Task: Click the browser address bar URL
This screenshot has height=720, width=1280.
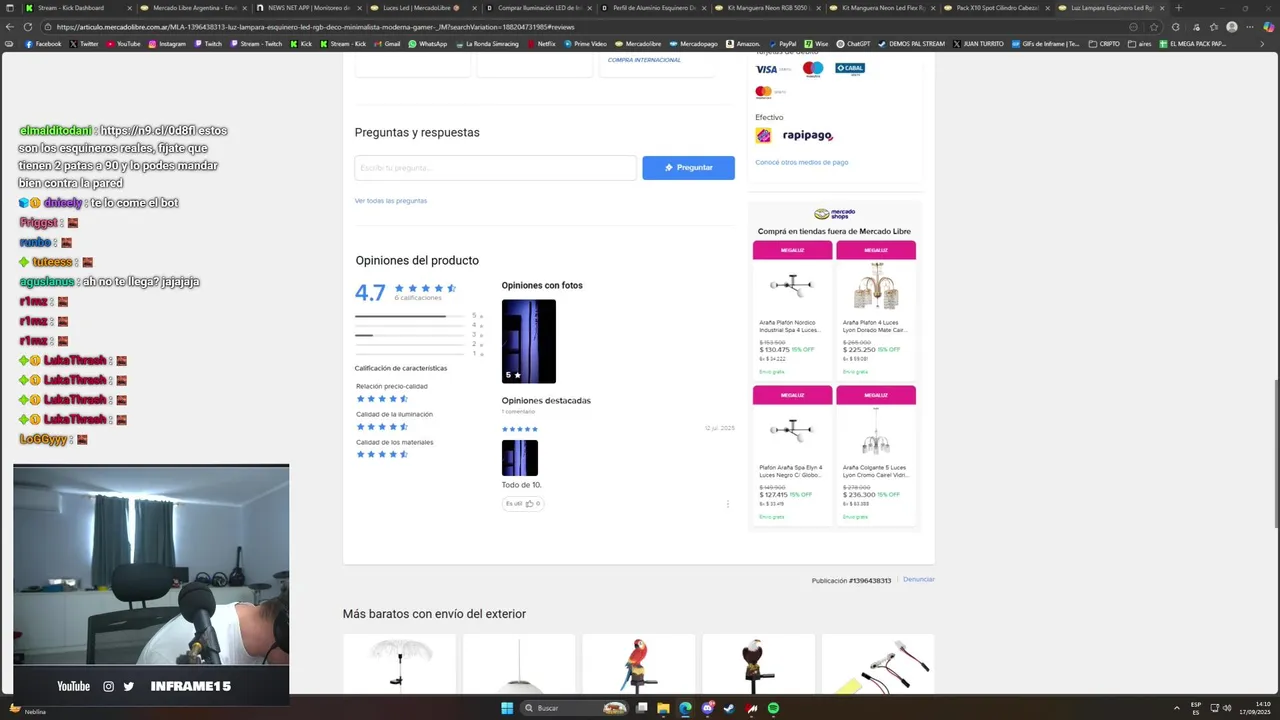Action: (x=315, y=27)
